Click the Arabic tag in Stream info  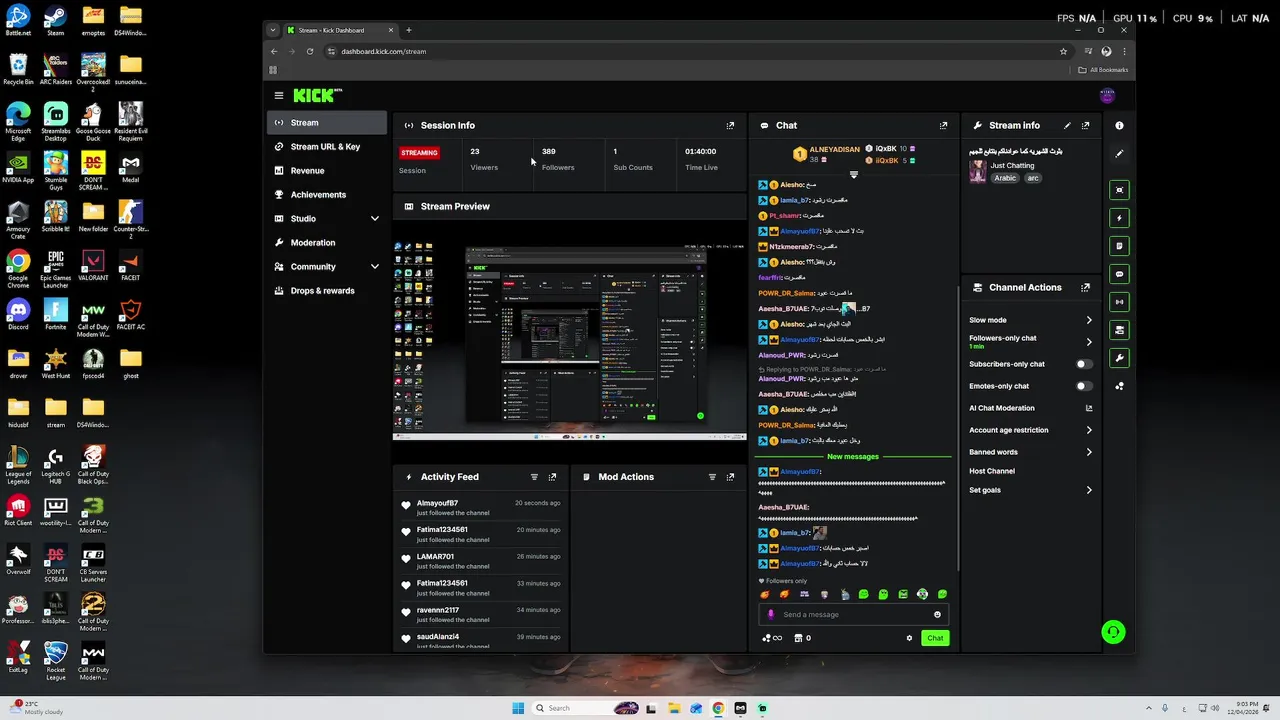click(x=1005, y=178)
